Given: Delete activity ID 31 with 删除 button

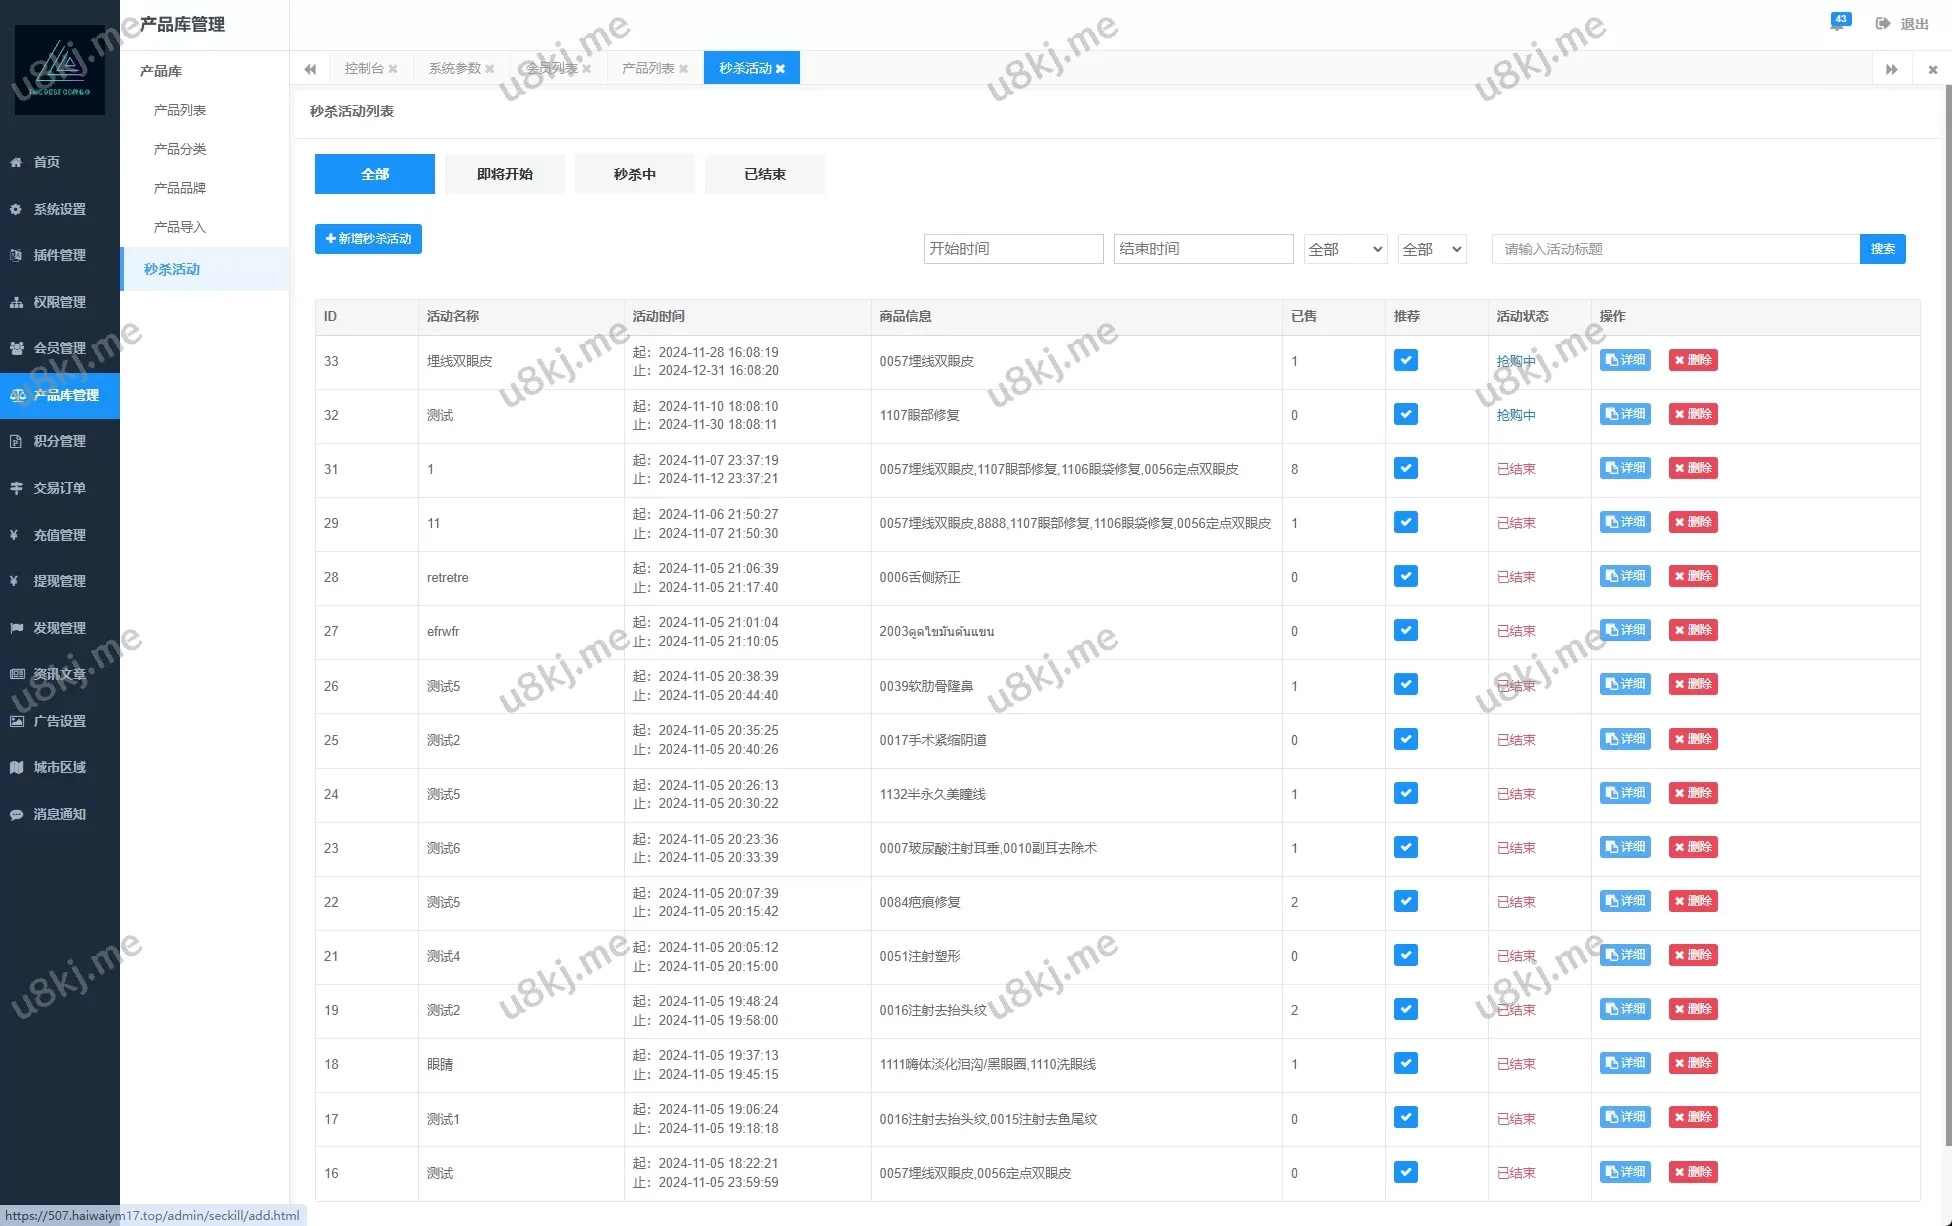Looking at the screenshot, I should [x=1692, y=468].
